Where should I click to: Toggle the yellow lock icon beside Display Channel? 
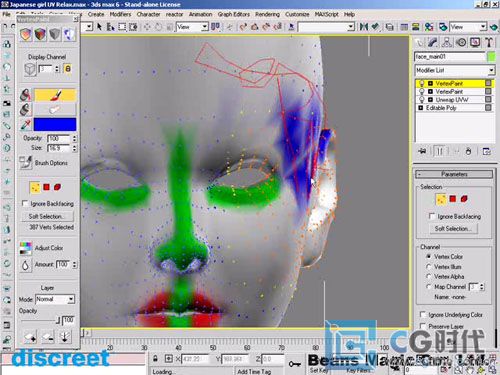68,69
